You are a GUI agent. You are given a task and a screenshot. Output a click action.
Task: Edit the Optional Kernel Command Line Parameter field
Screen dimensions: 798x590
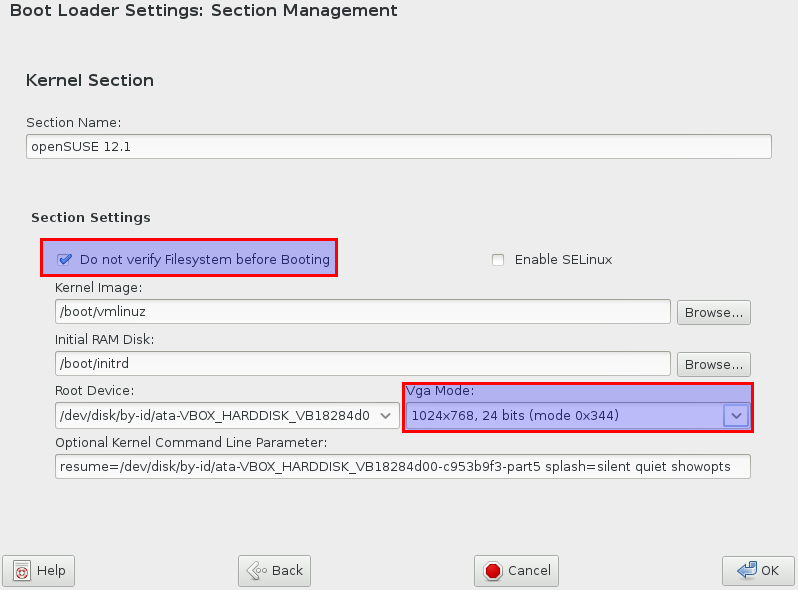click(402, 467)
